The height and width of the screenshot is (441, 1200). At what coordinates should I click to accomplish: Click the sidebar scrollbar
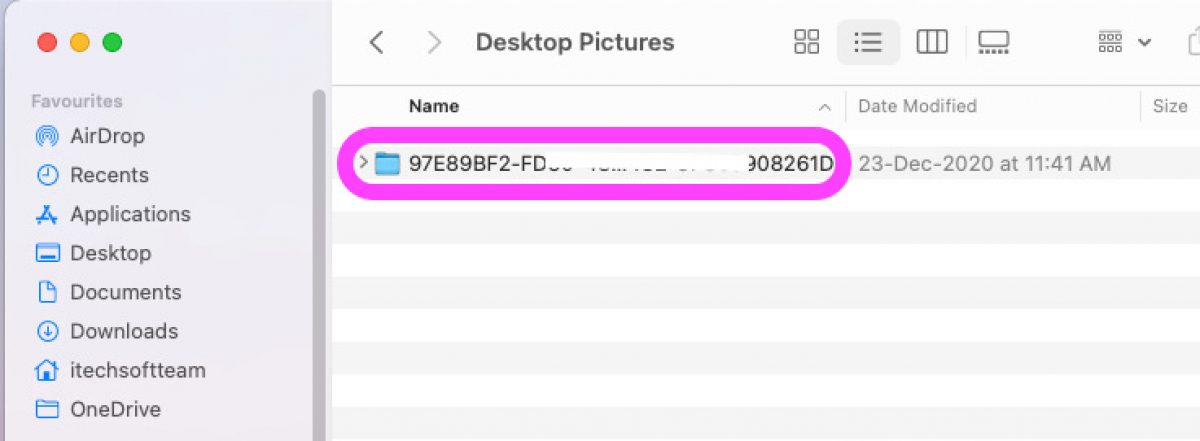319,264
